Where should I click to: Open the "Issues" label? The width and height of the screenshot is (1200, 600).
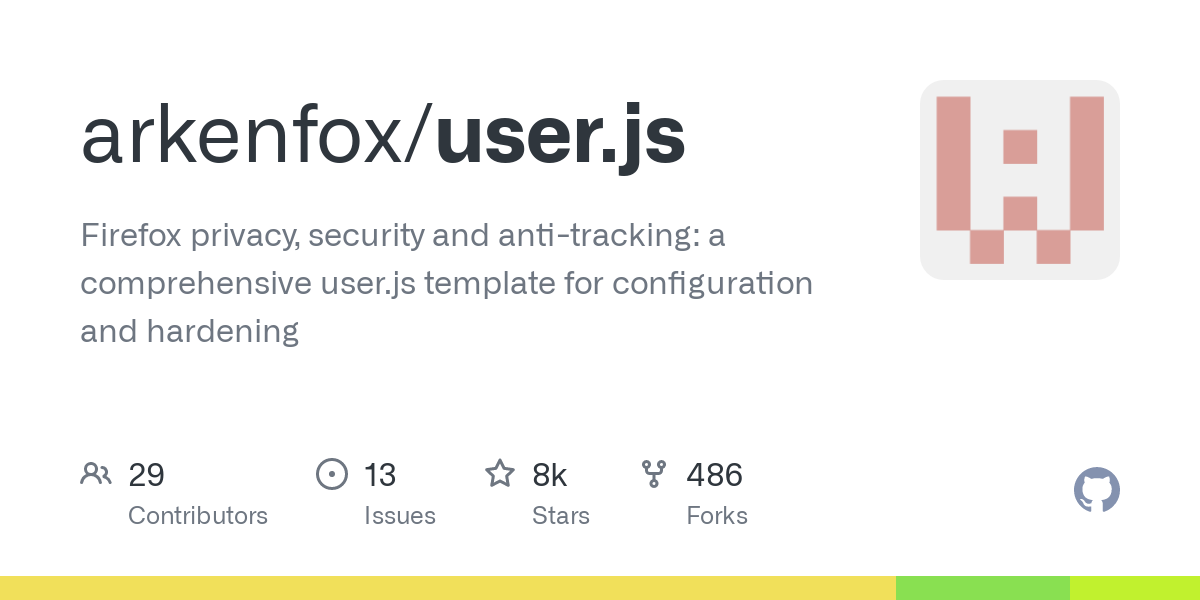point(400,516)
